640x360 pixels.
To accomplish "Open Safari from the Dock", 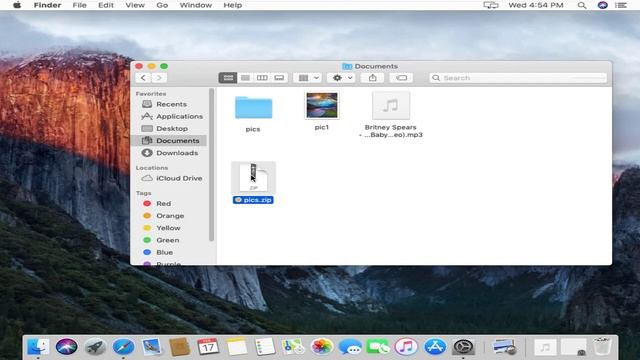I will (123, 347).
